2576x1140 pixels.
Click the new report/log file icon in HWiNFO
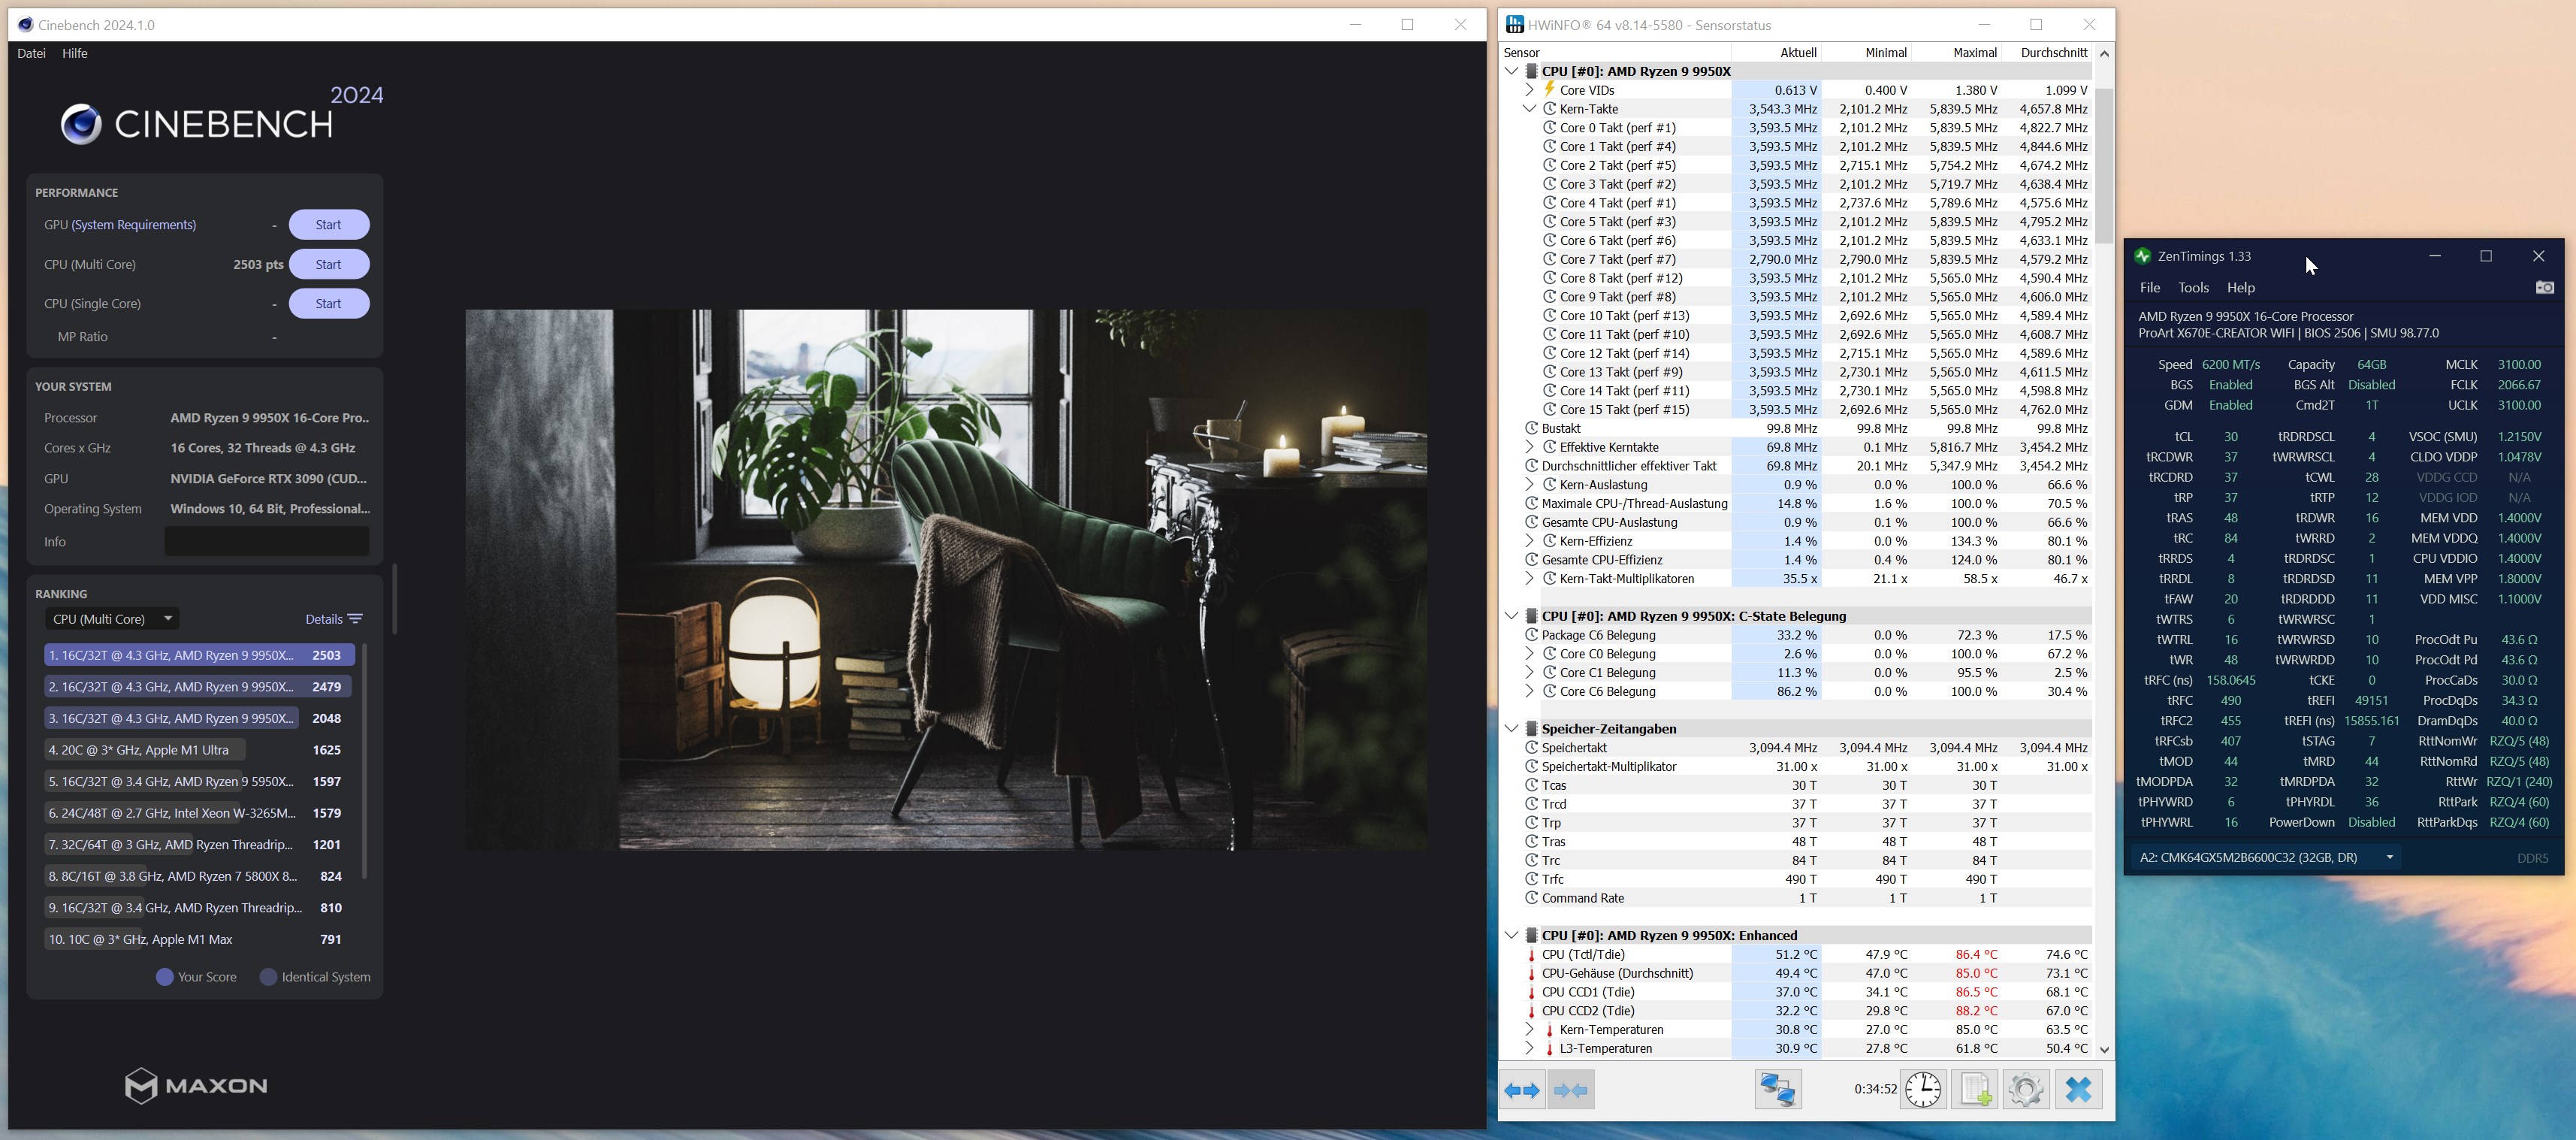(x=1975, y=1089)
